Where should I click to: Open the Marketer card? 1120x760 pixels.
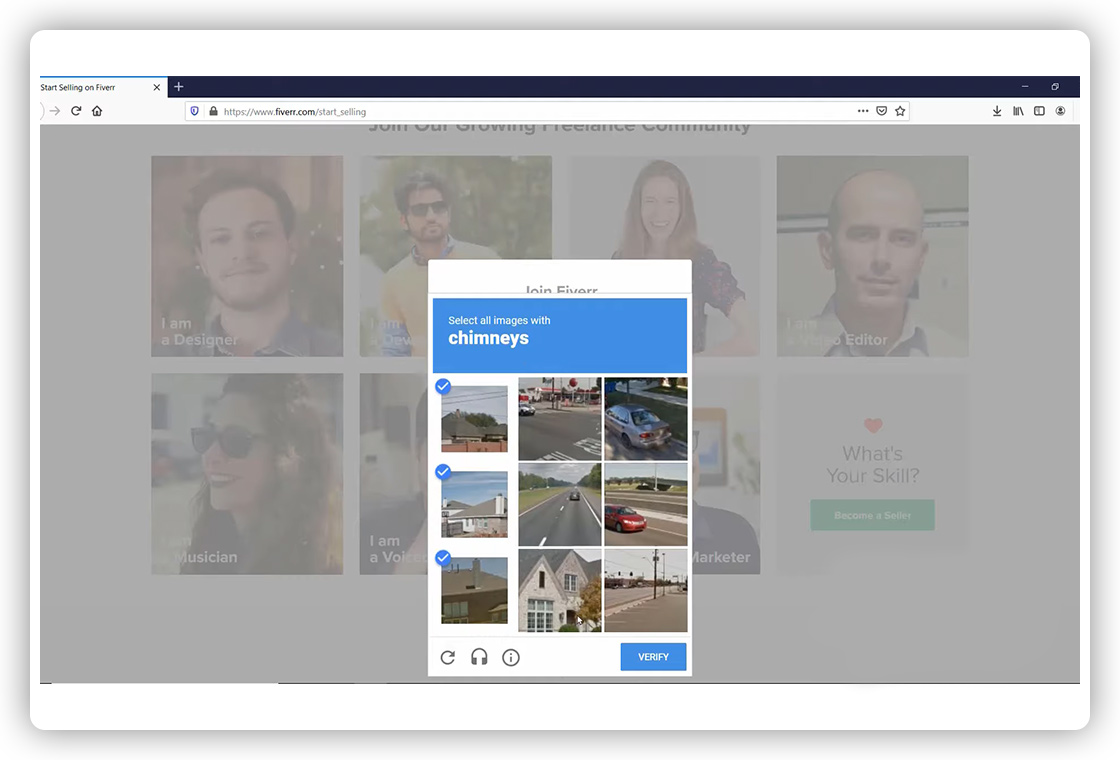click(725, 474)
